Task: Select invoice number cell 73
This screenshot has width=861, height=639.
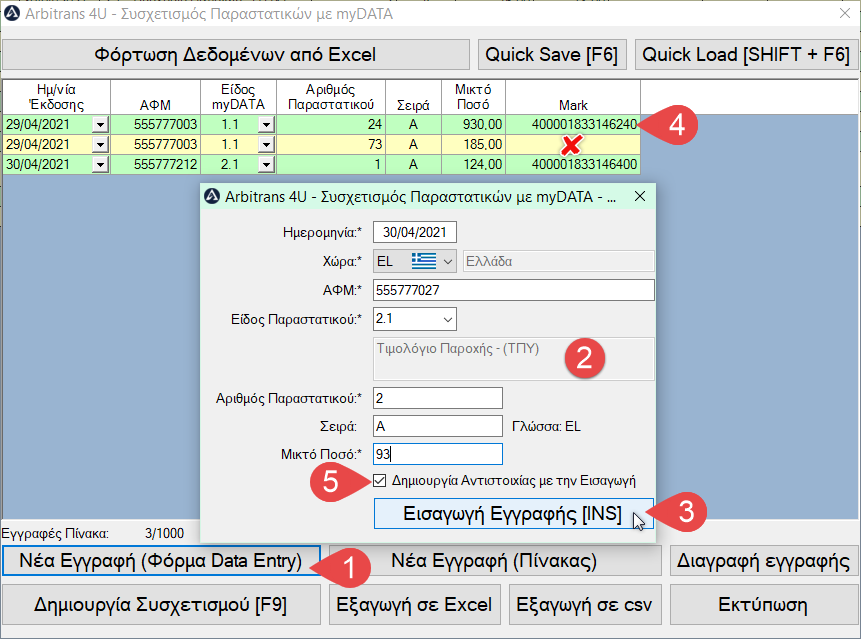Action: [x=331, y=144]
